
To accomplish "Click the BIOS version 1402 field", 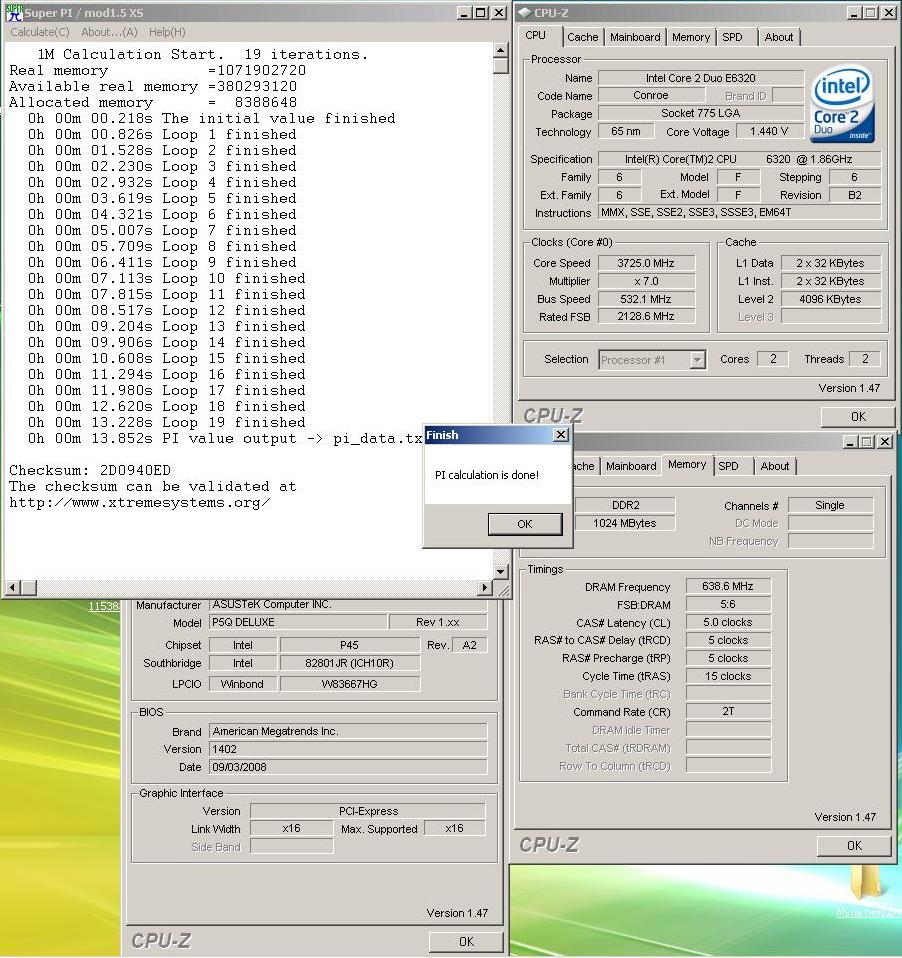I will click(348, 749).
